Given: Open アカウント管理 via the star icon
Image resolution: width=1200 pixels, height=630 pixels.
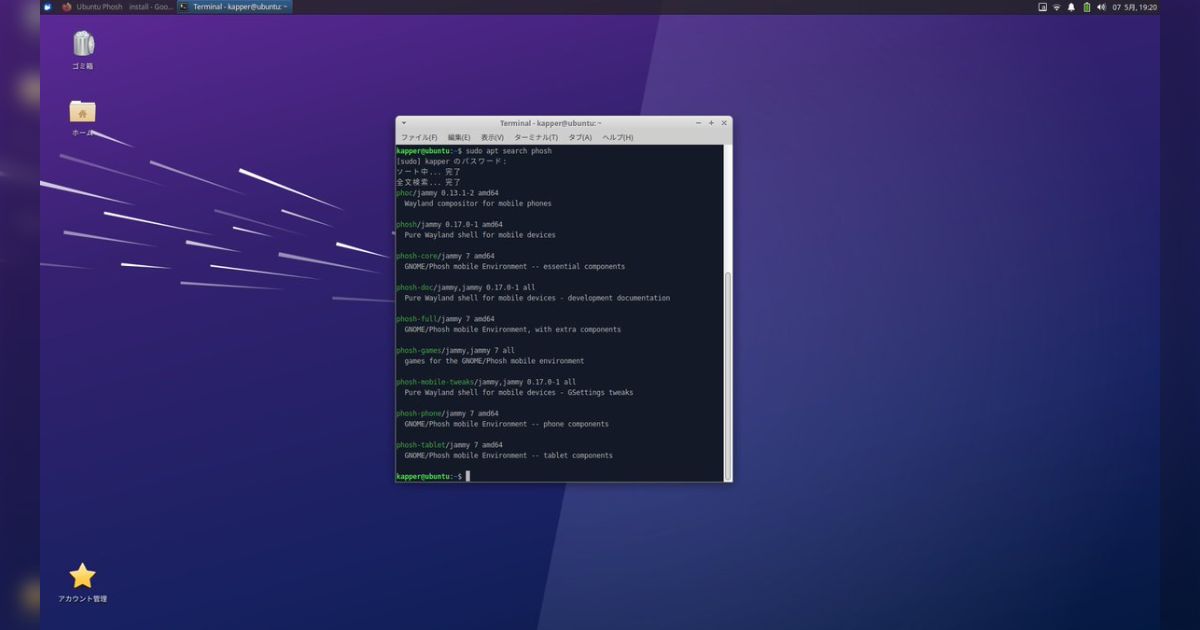Looking at the screenshot, I should [x=81, y=575].
